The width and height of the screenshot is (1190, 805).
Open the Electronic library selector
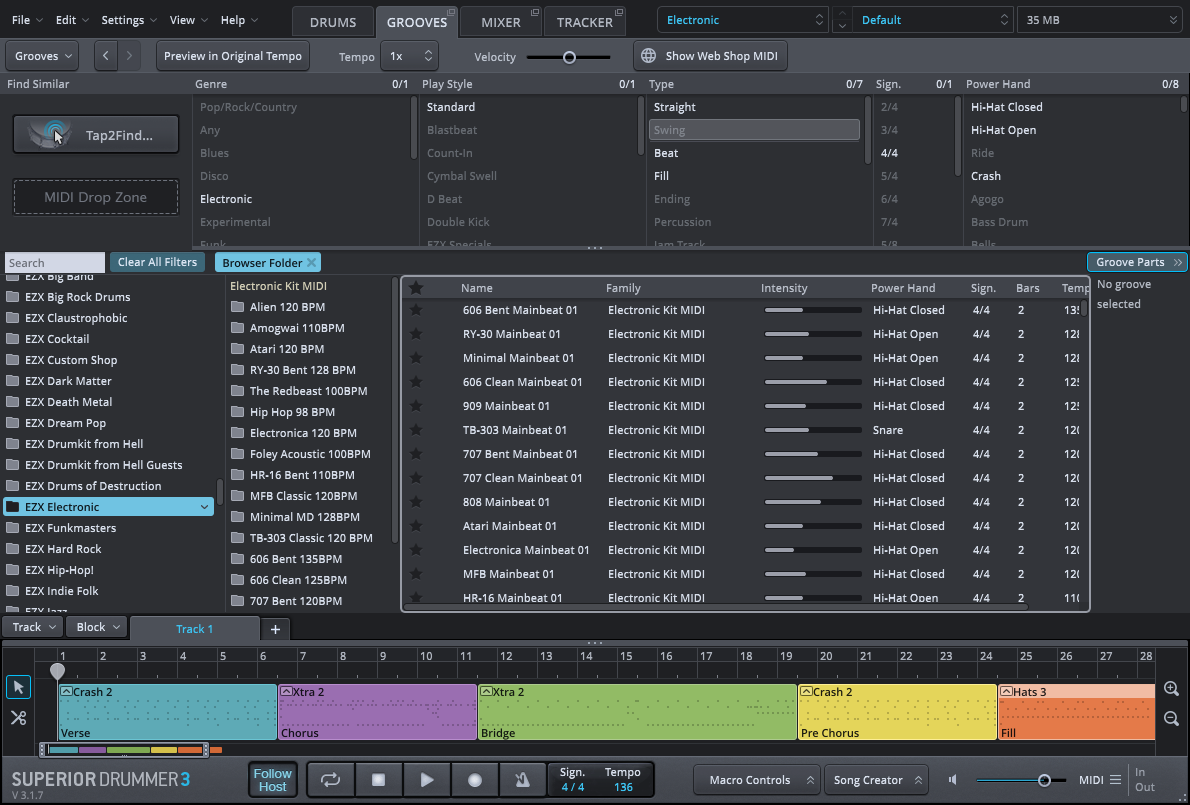742,20
